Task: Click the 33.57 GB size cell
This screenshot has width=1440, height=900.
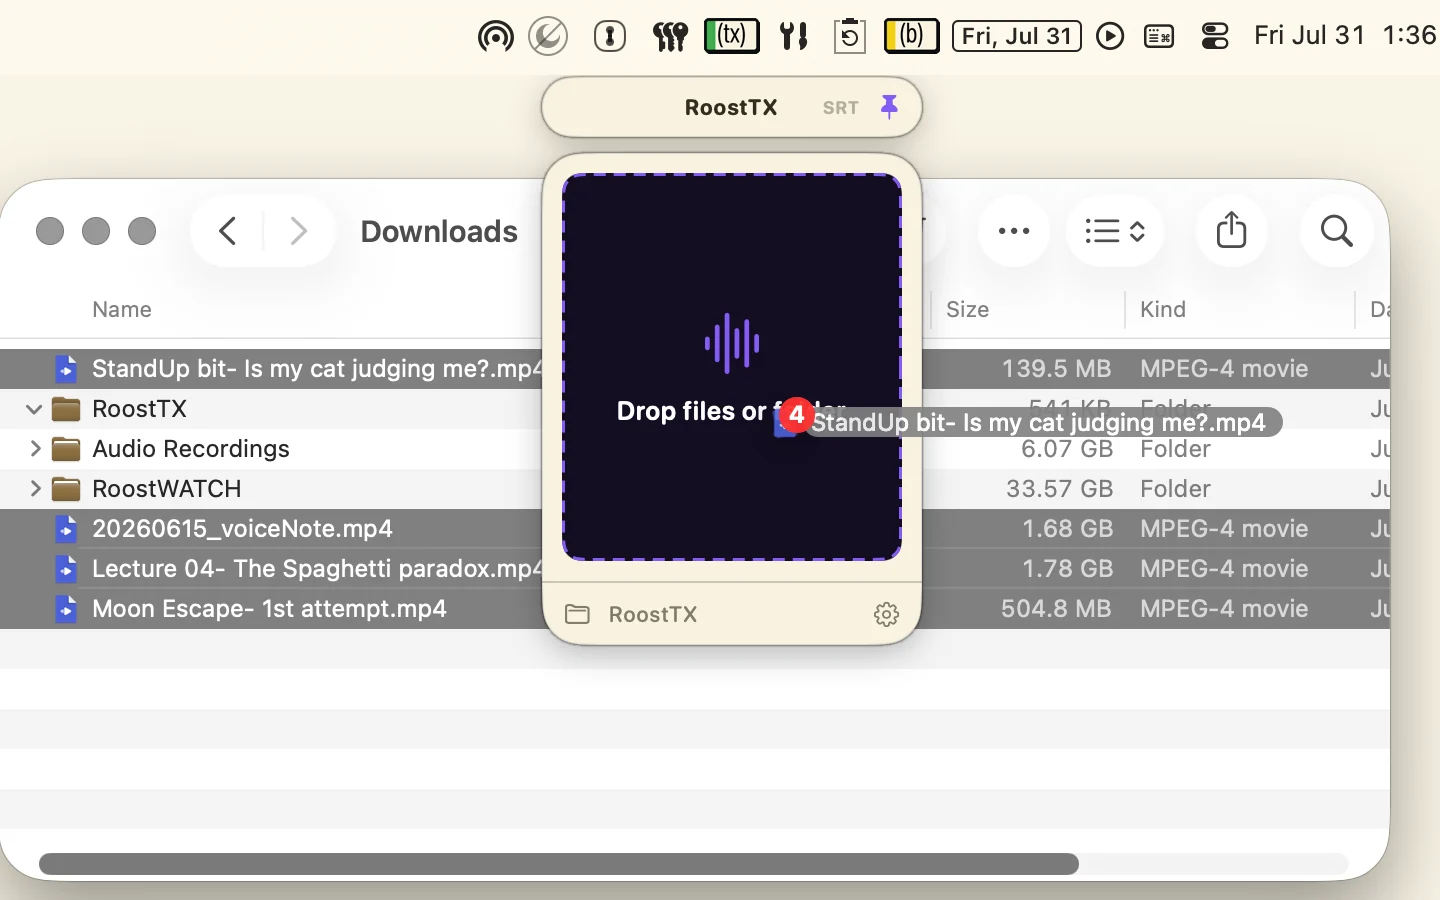Action: point(1059,489)
